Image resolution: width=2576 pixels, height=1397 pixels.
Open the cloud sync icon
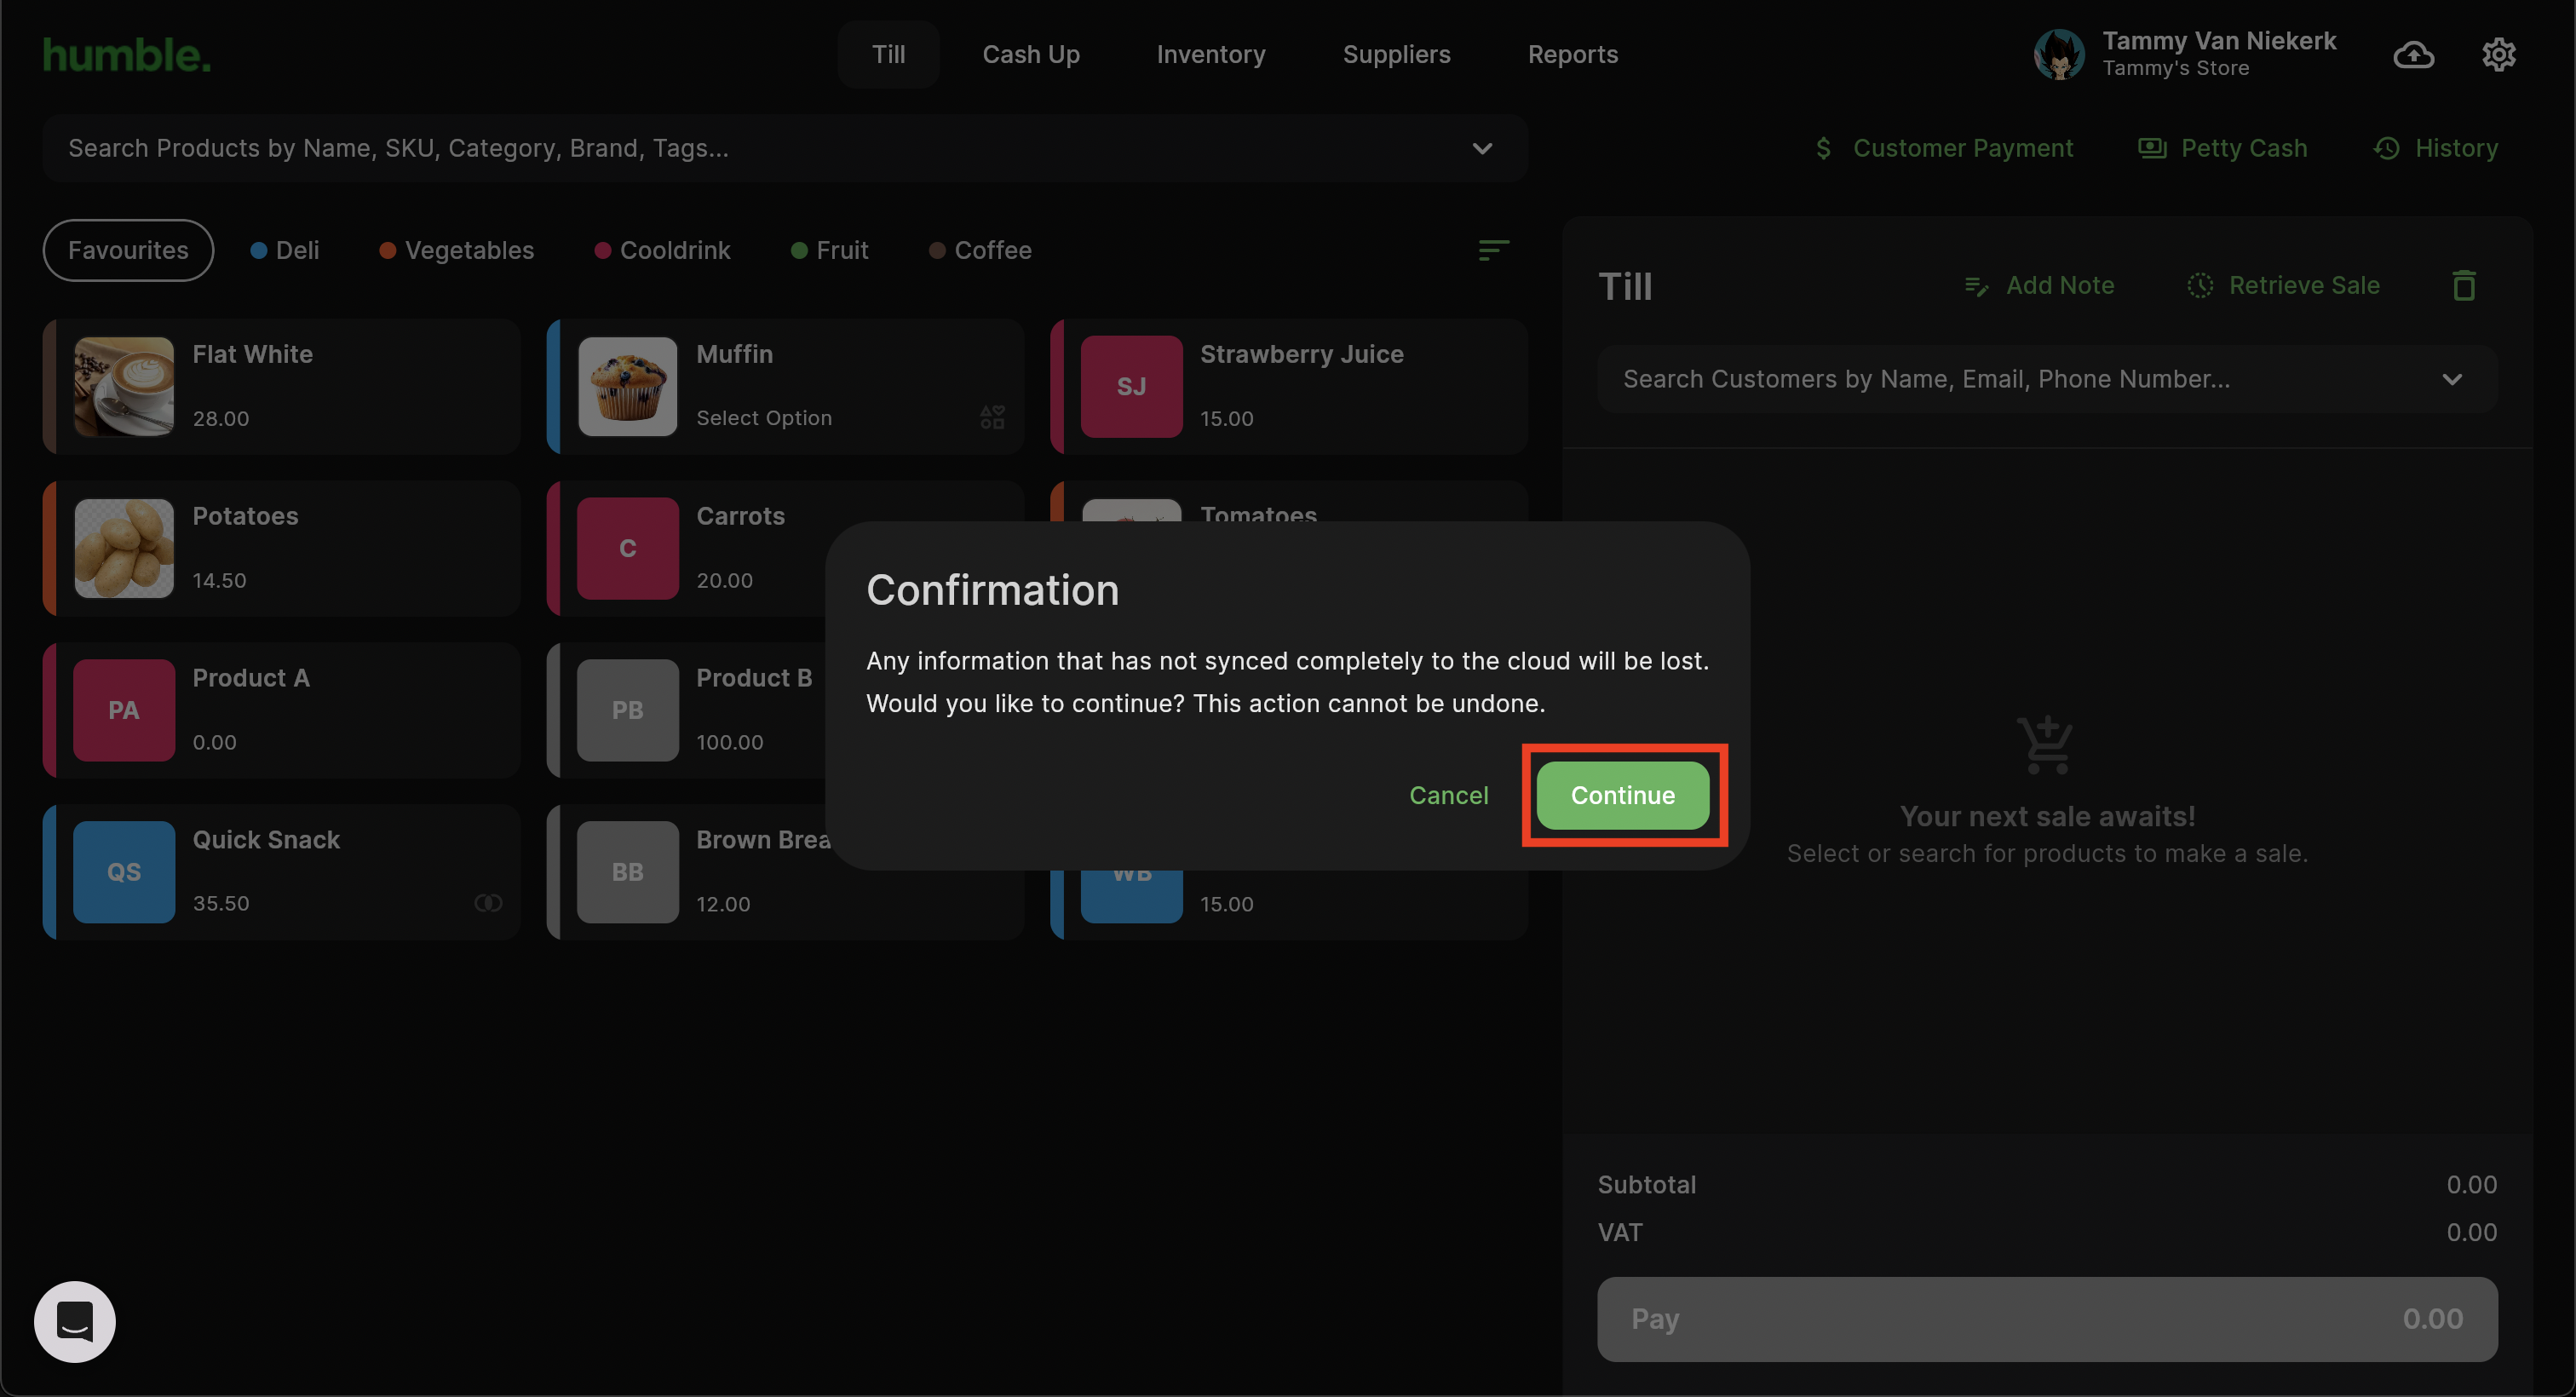[x=2413, y=54]
